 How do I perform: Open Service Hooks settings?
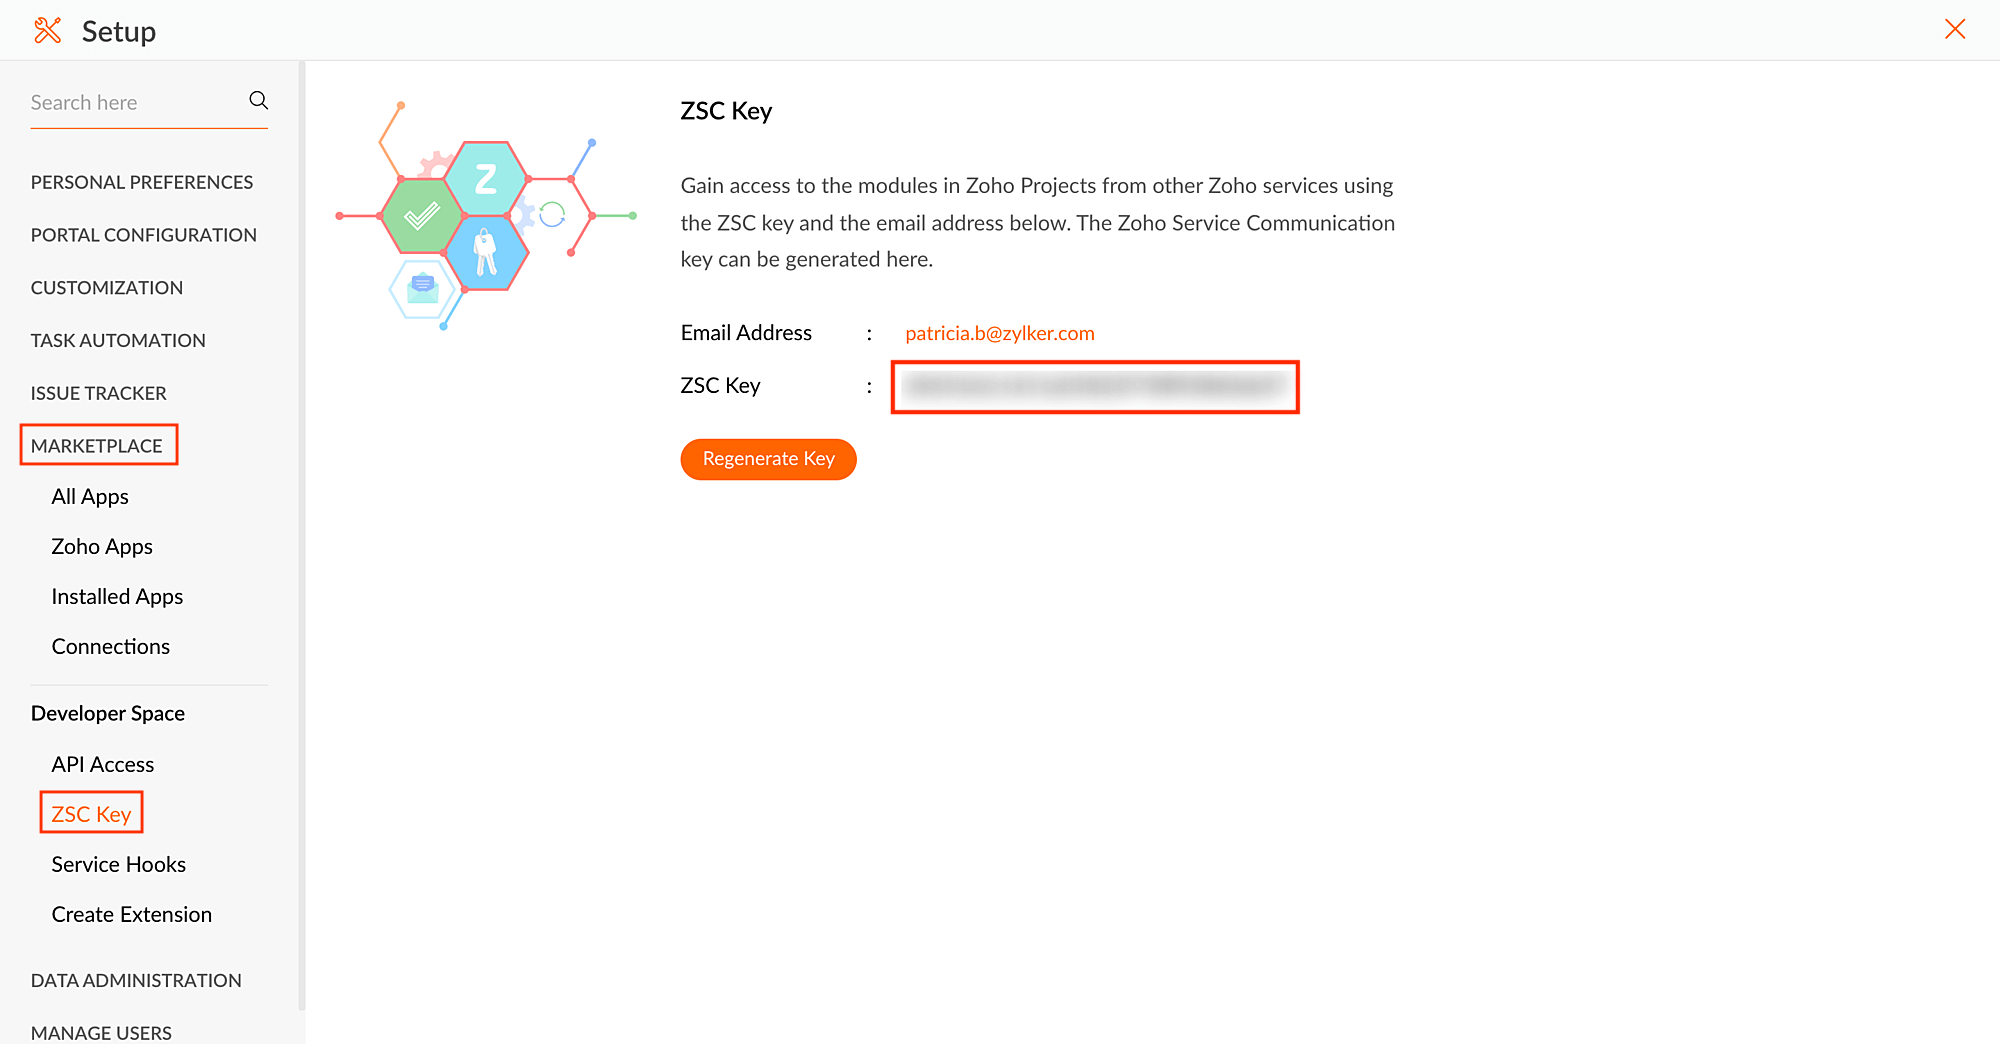[118, 865]
